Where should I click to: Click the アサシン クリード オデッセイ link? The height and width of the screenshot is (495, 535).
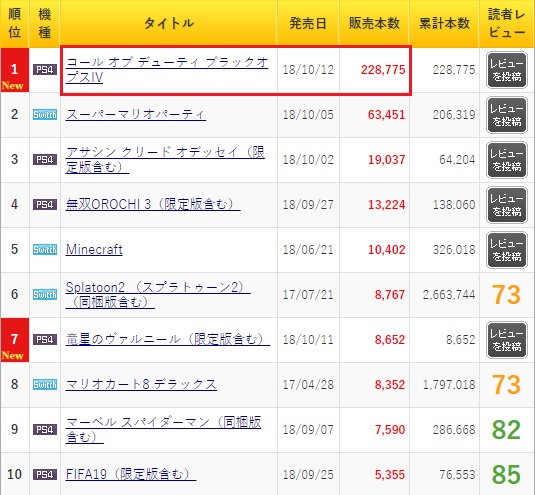click(165, 160)
